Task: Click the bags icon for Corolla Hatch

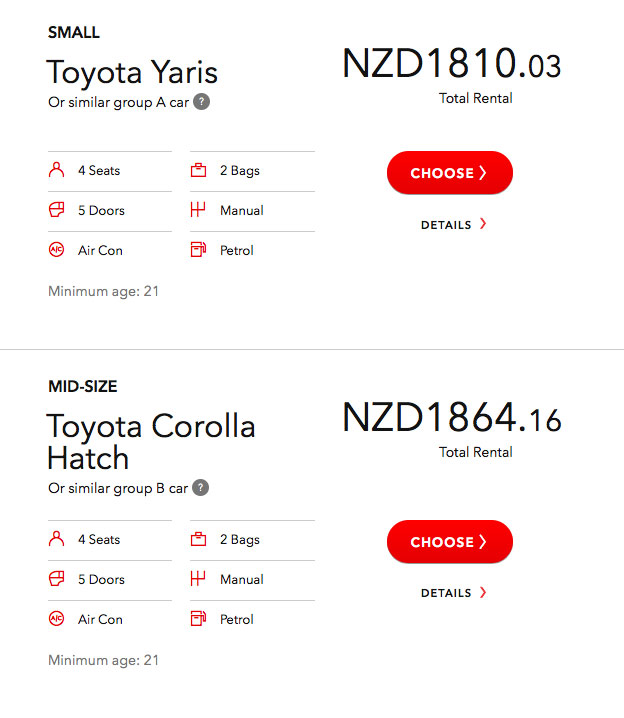Action: click(x=198, y=539)
